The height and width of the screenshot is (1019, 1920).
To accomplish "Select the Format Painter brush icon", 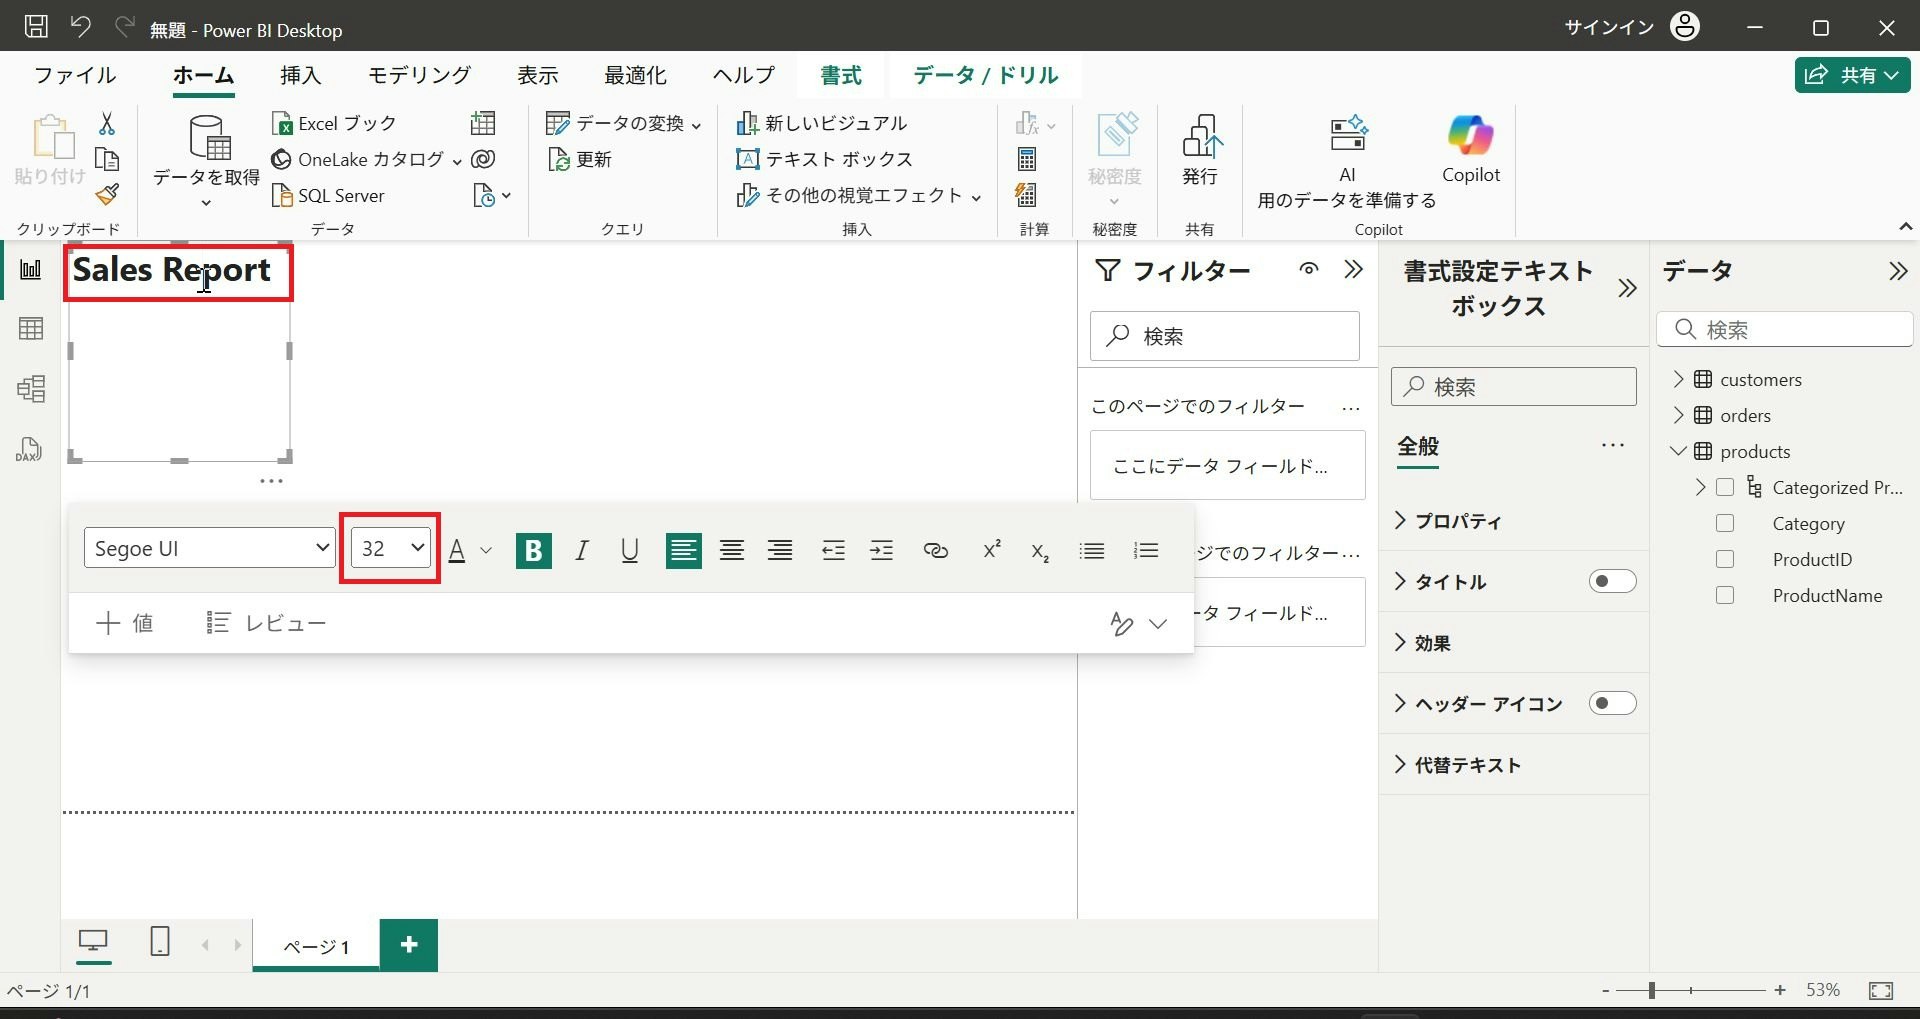I will pos(107,194).
